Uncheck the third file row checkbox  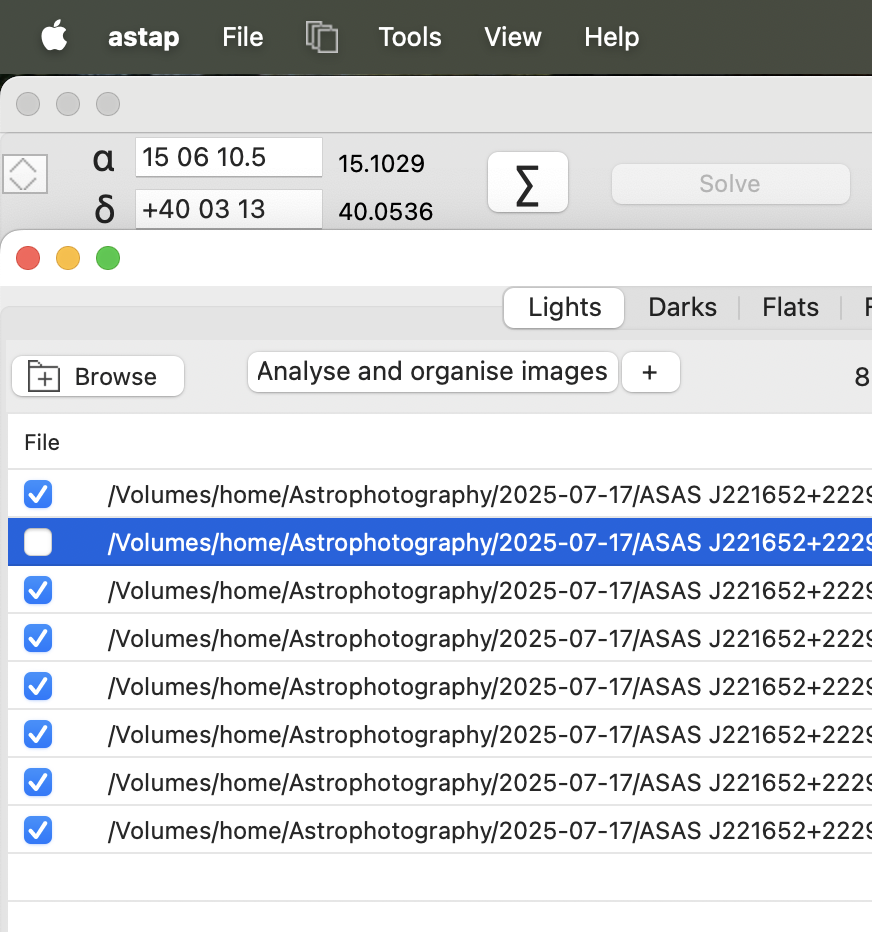pos(38,590)
